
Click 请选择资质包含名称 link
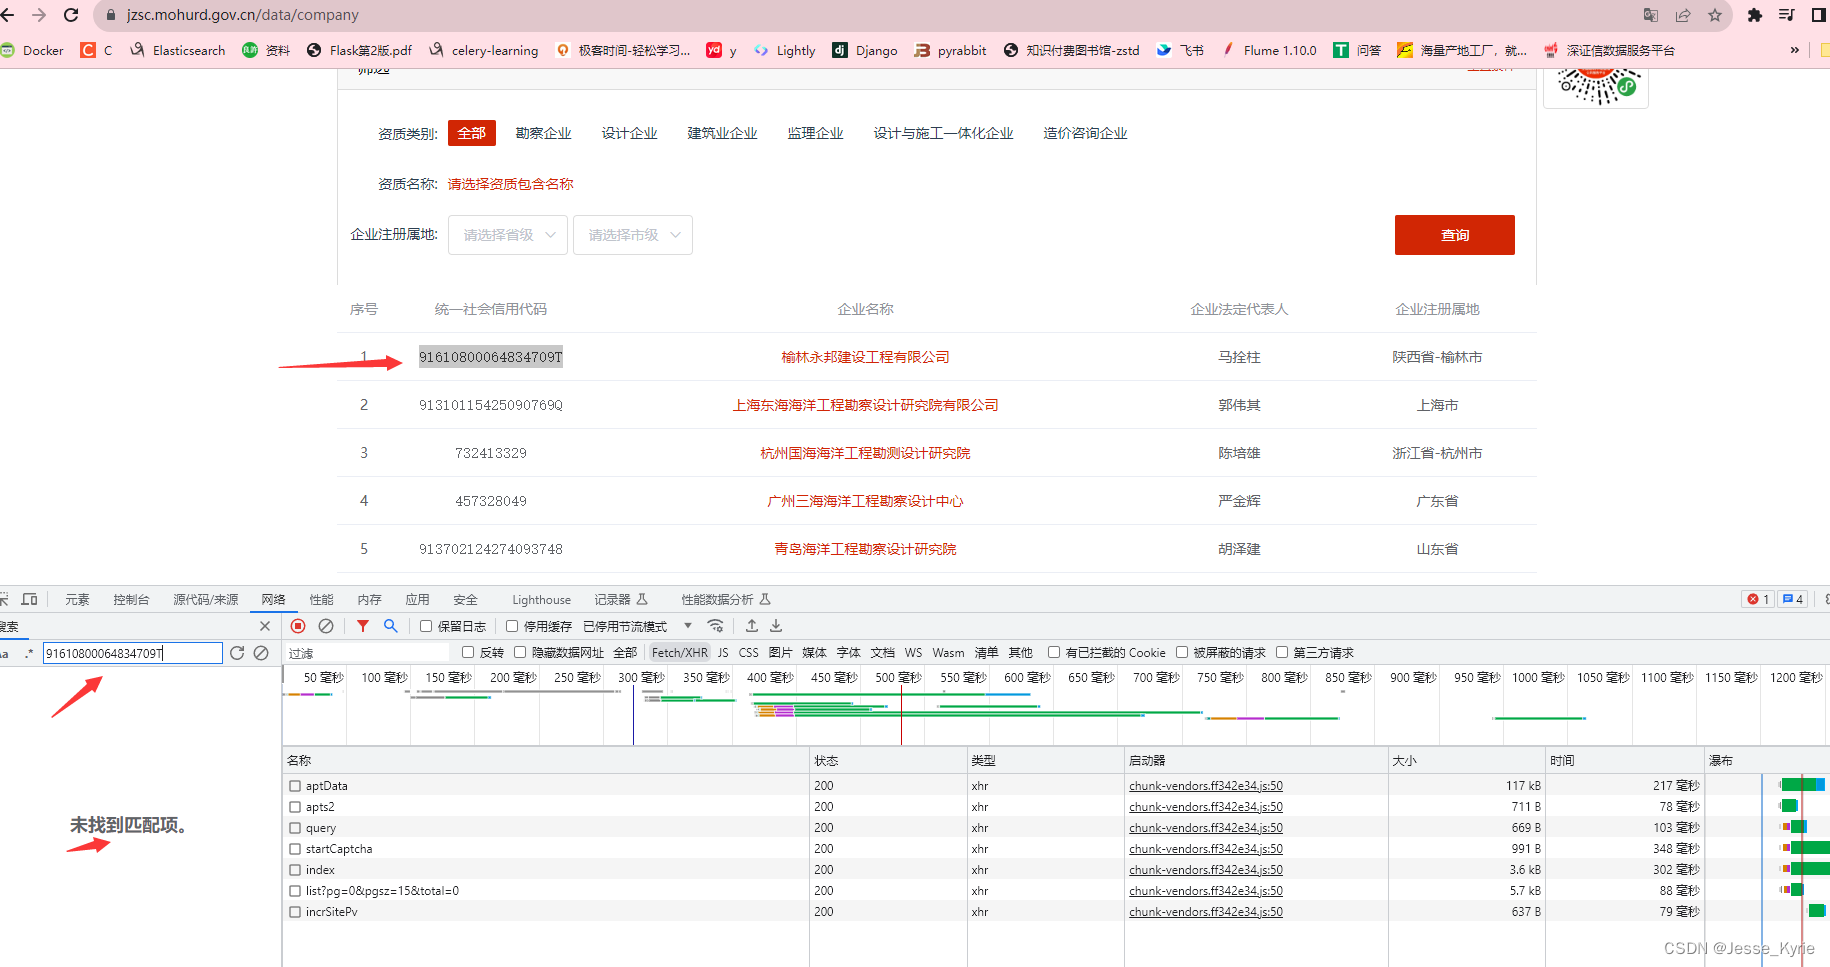tap(511, 184)
